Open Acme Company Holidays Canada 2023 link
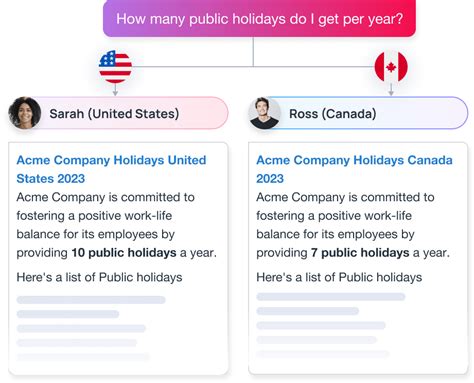This screenshot has width=474, height=383. [354, 169]
